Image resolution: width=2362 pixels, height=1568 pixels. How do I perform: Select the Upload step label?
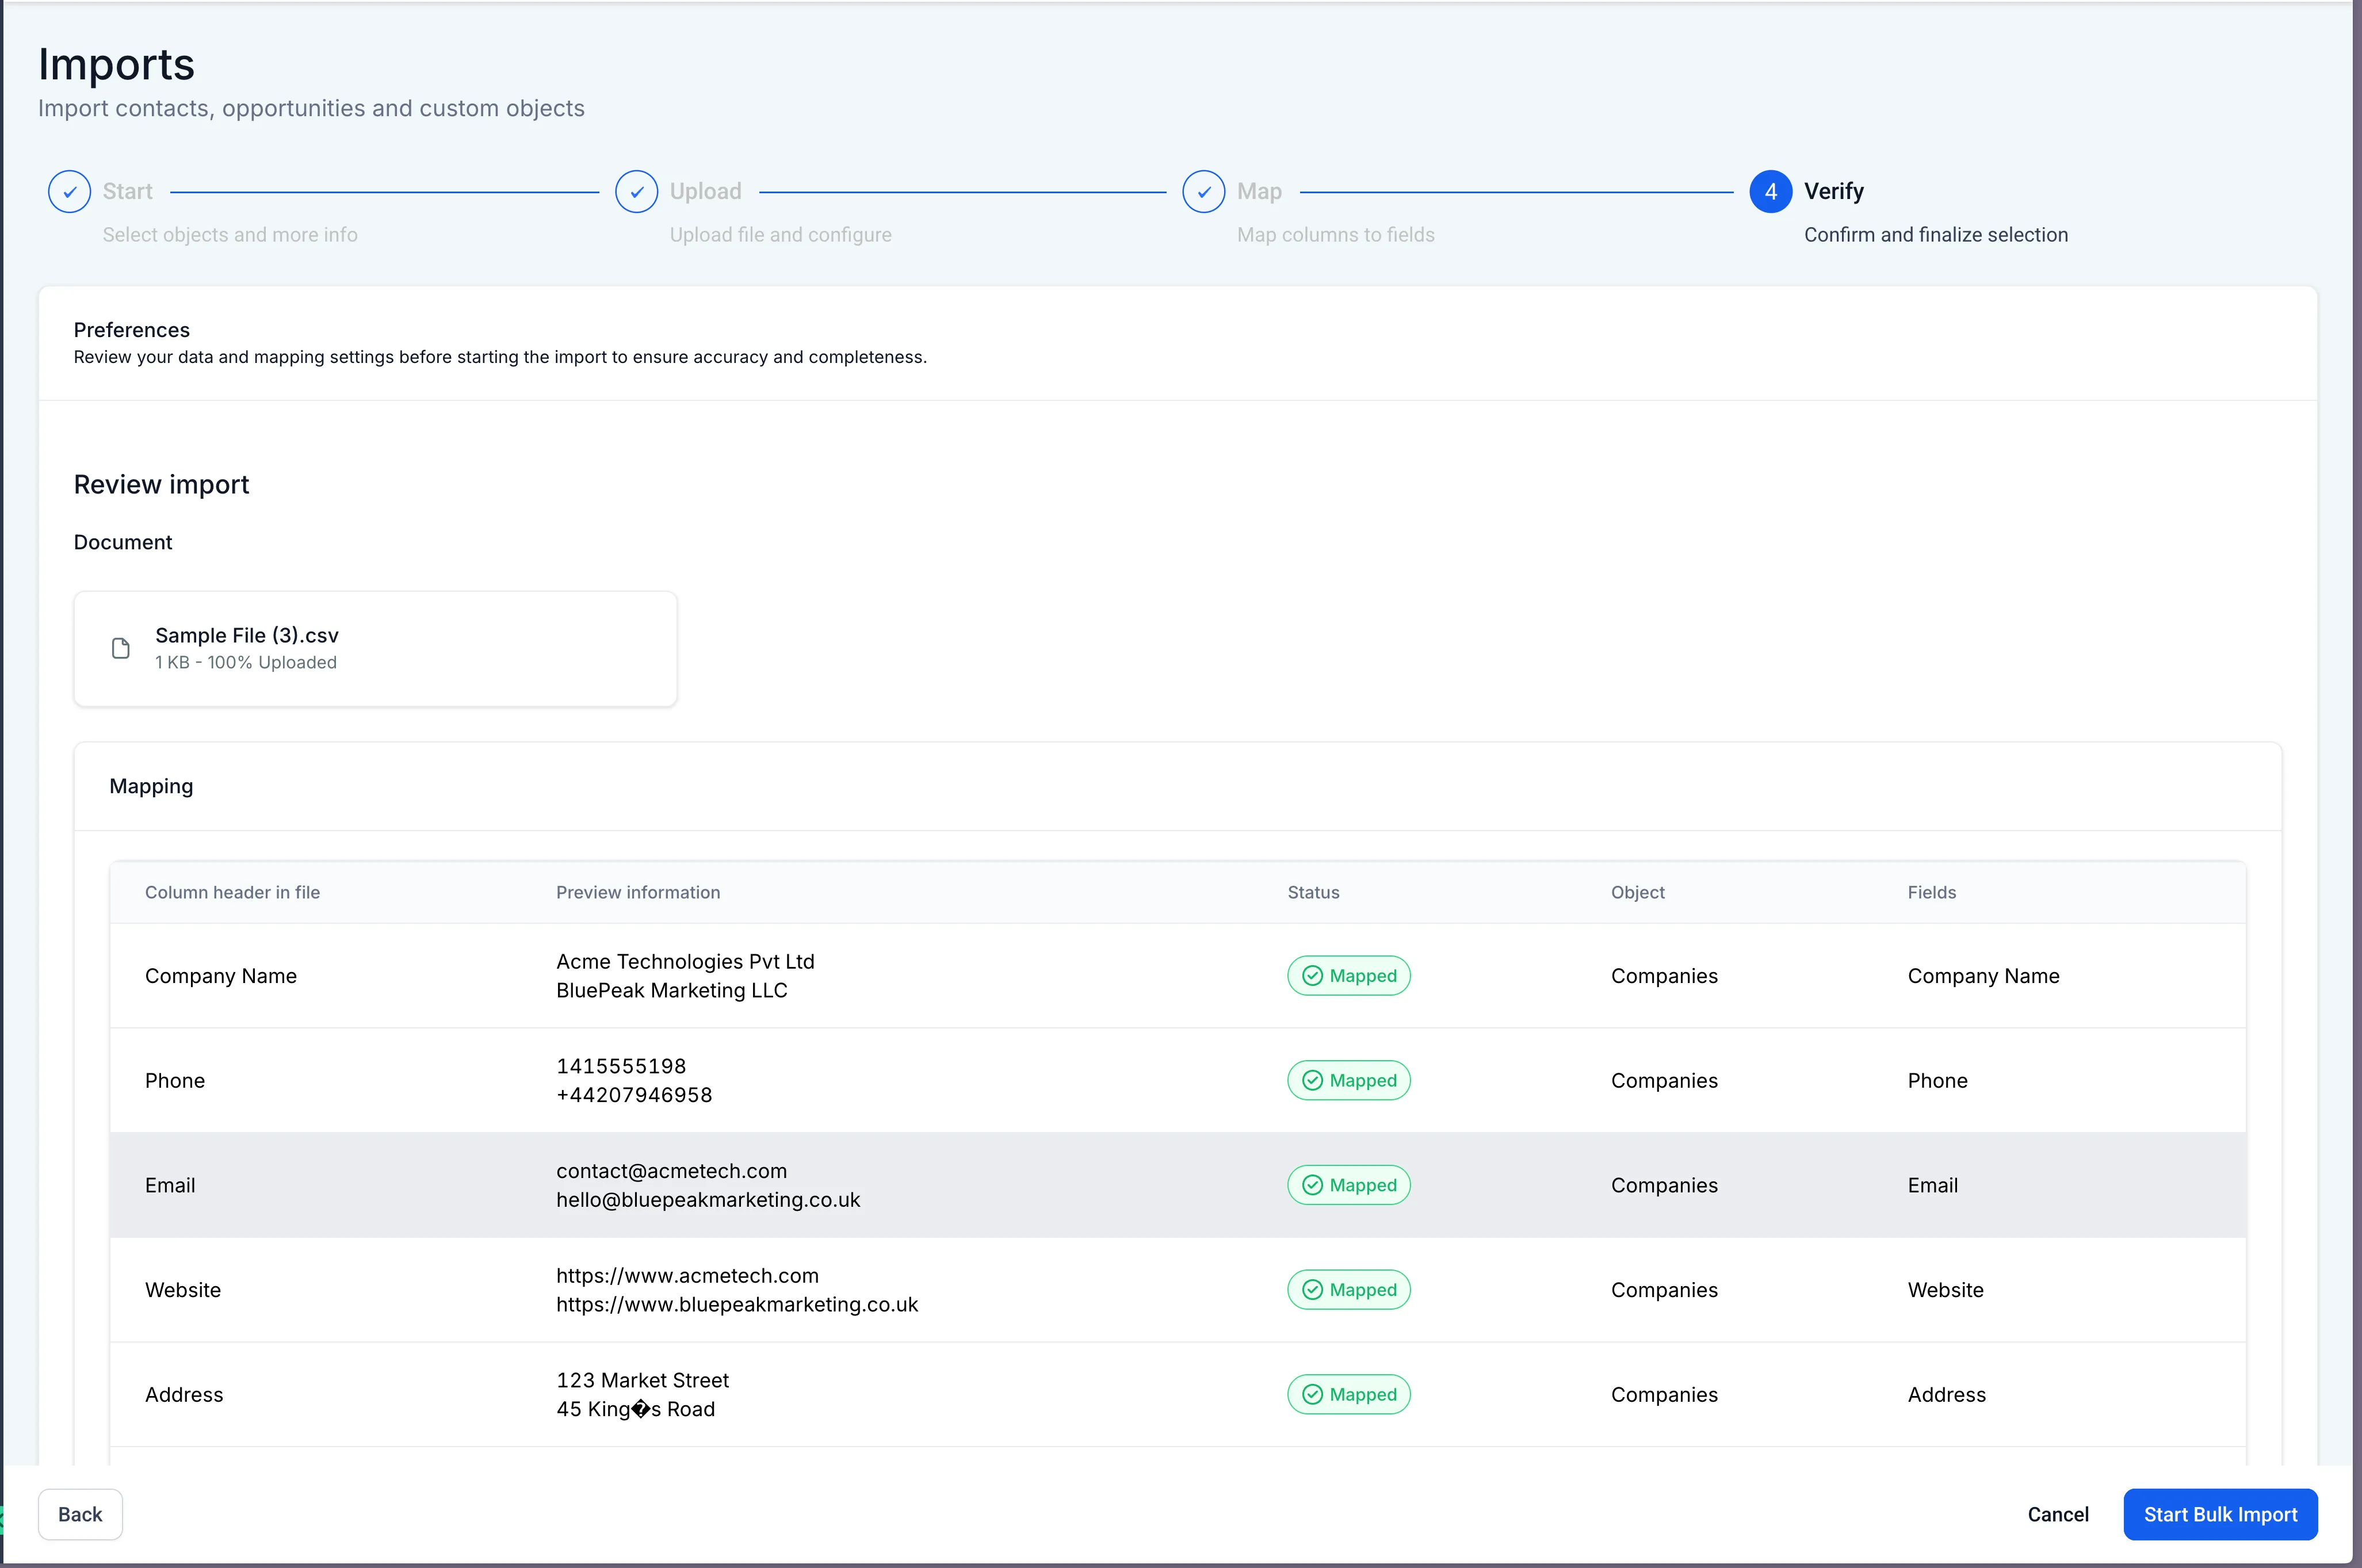coord(706,191)
